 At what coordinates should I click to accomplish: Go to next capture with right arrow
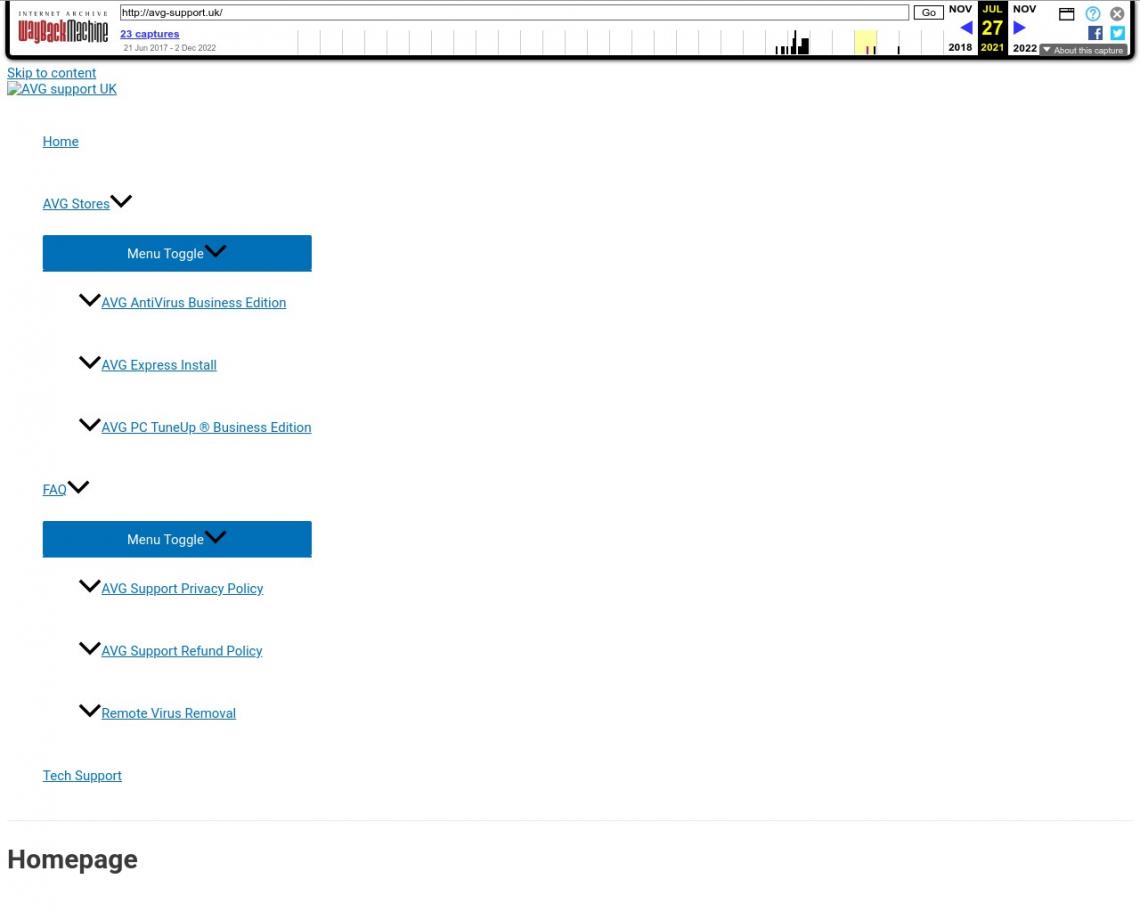1019,28
